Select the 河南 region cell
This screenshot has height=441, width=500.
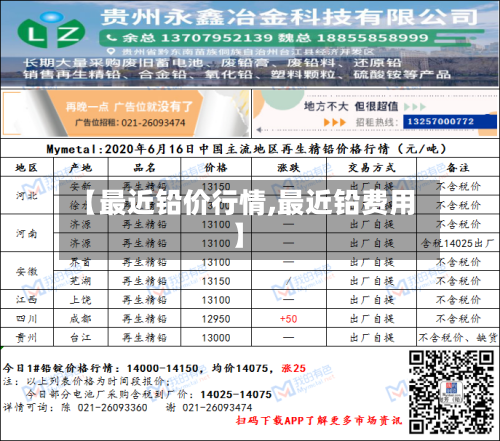tap(26, 233)
